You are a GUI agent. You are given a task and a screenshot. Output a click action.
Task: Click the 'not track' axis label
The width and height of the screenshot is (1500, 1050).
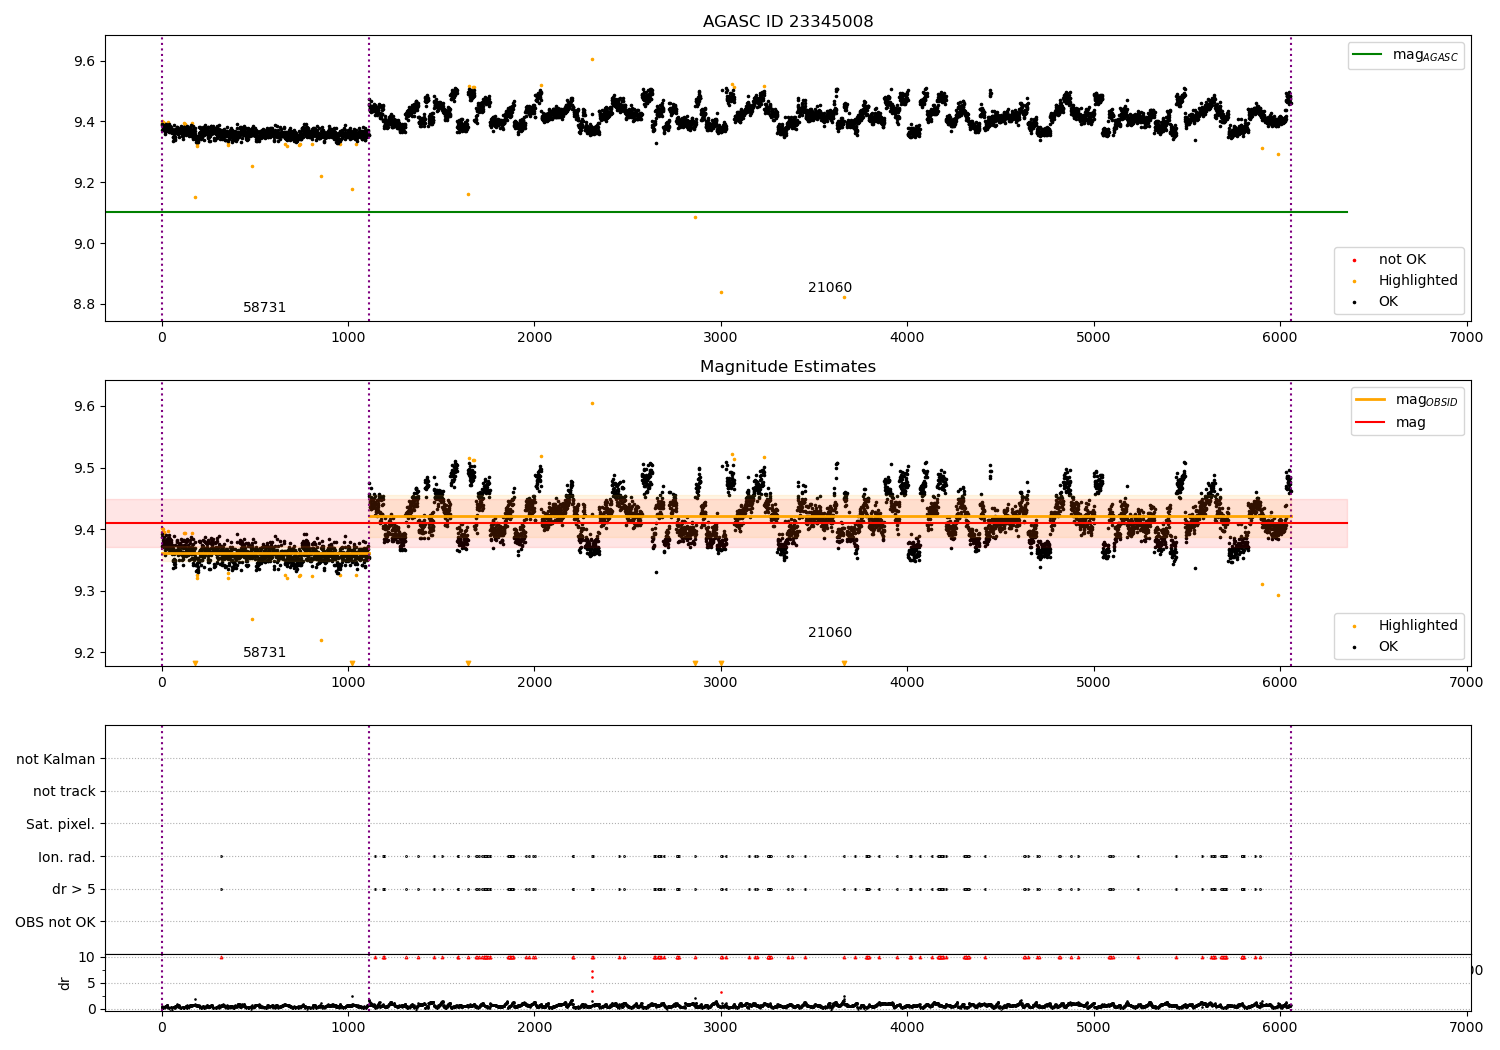pos(64,791)
